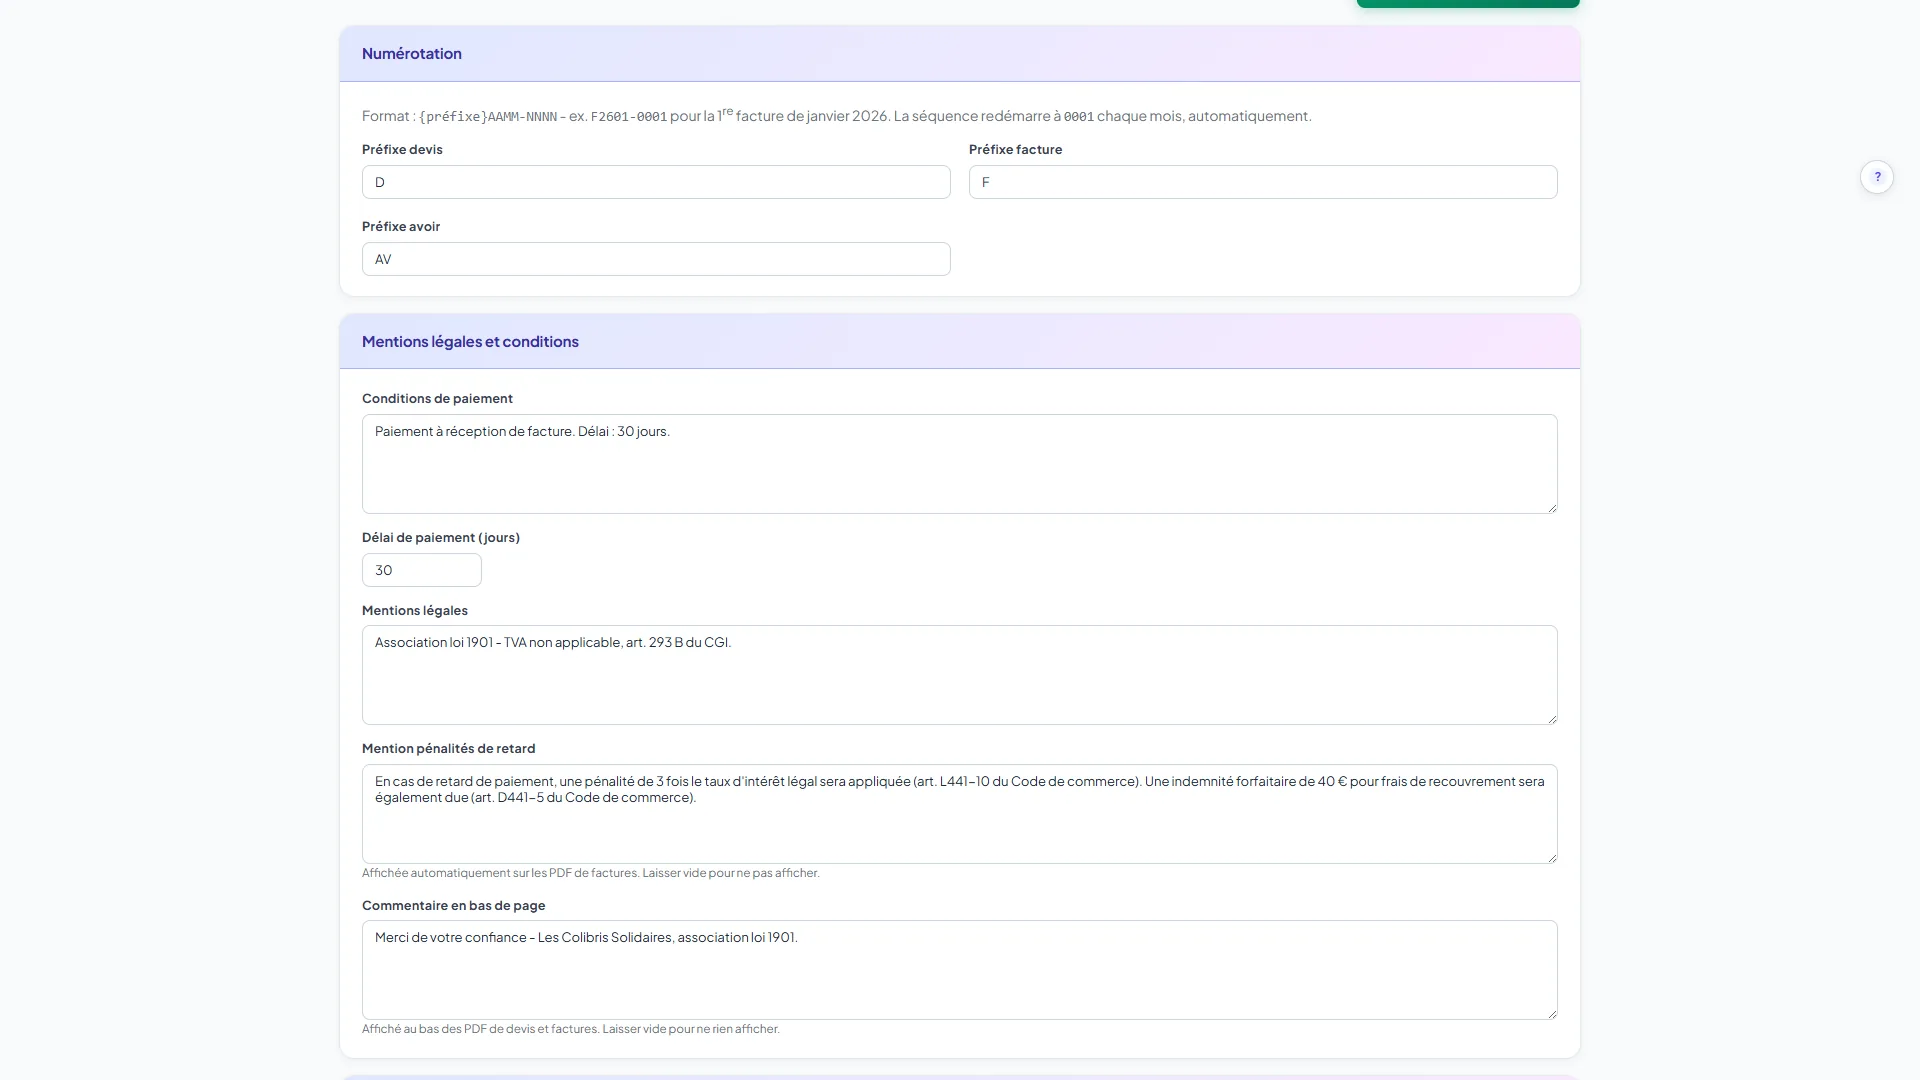Focus the Délai de paiement (jours) field

(422, 570)
